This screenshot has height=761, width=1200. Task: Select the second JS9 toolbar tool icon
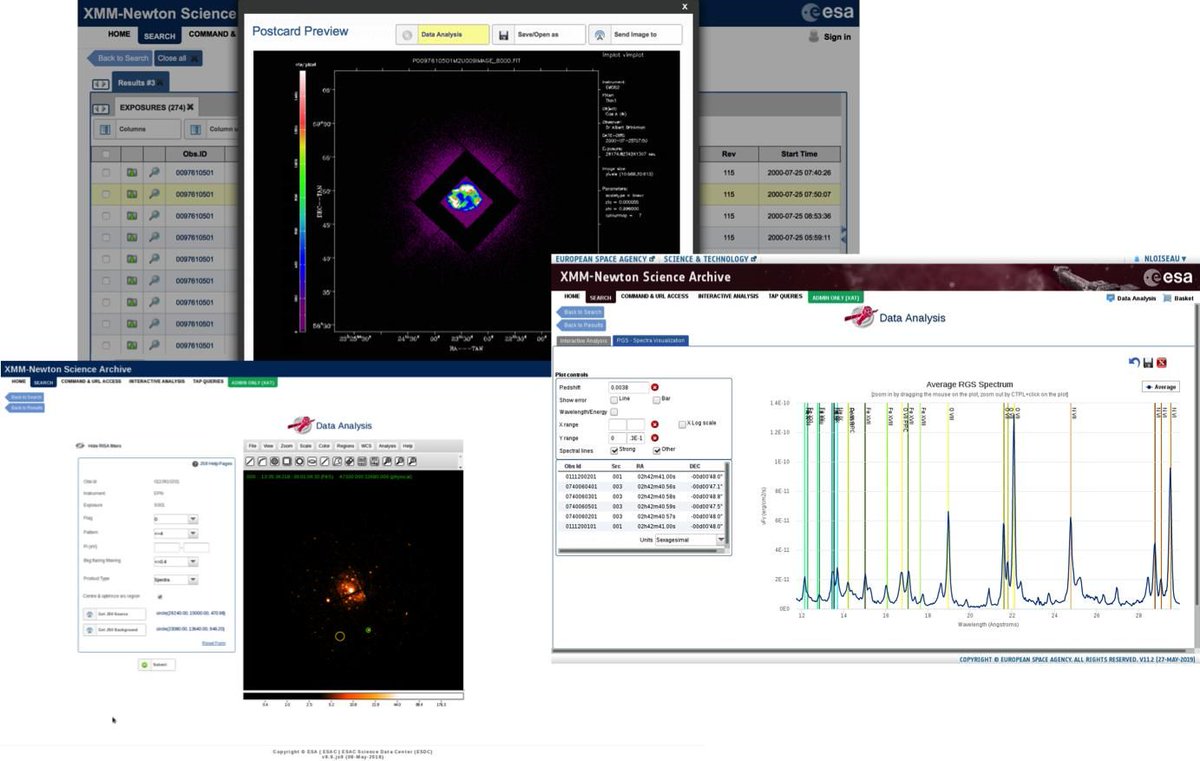coord(262,461)
